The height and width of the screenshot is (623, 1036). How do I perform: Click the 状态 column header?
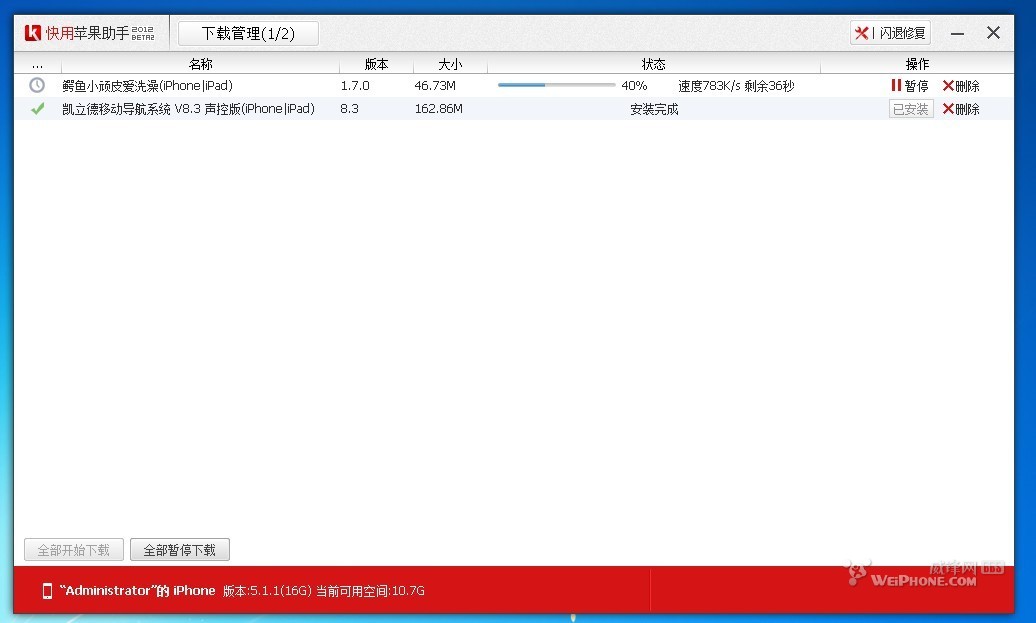[x=653, y=64]
